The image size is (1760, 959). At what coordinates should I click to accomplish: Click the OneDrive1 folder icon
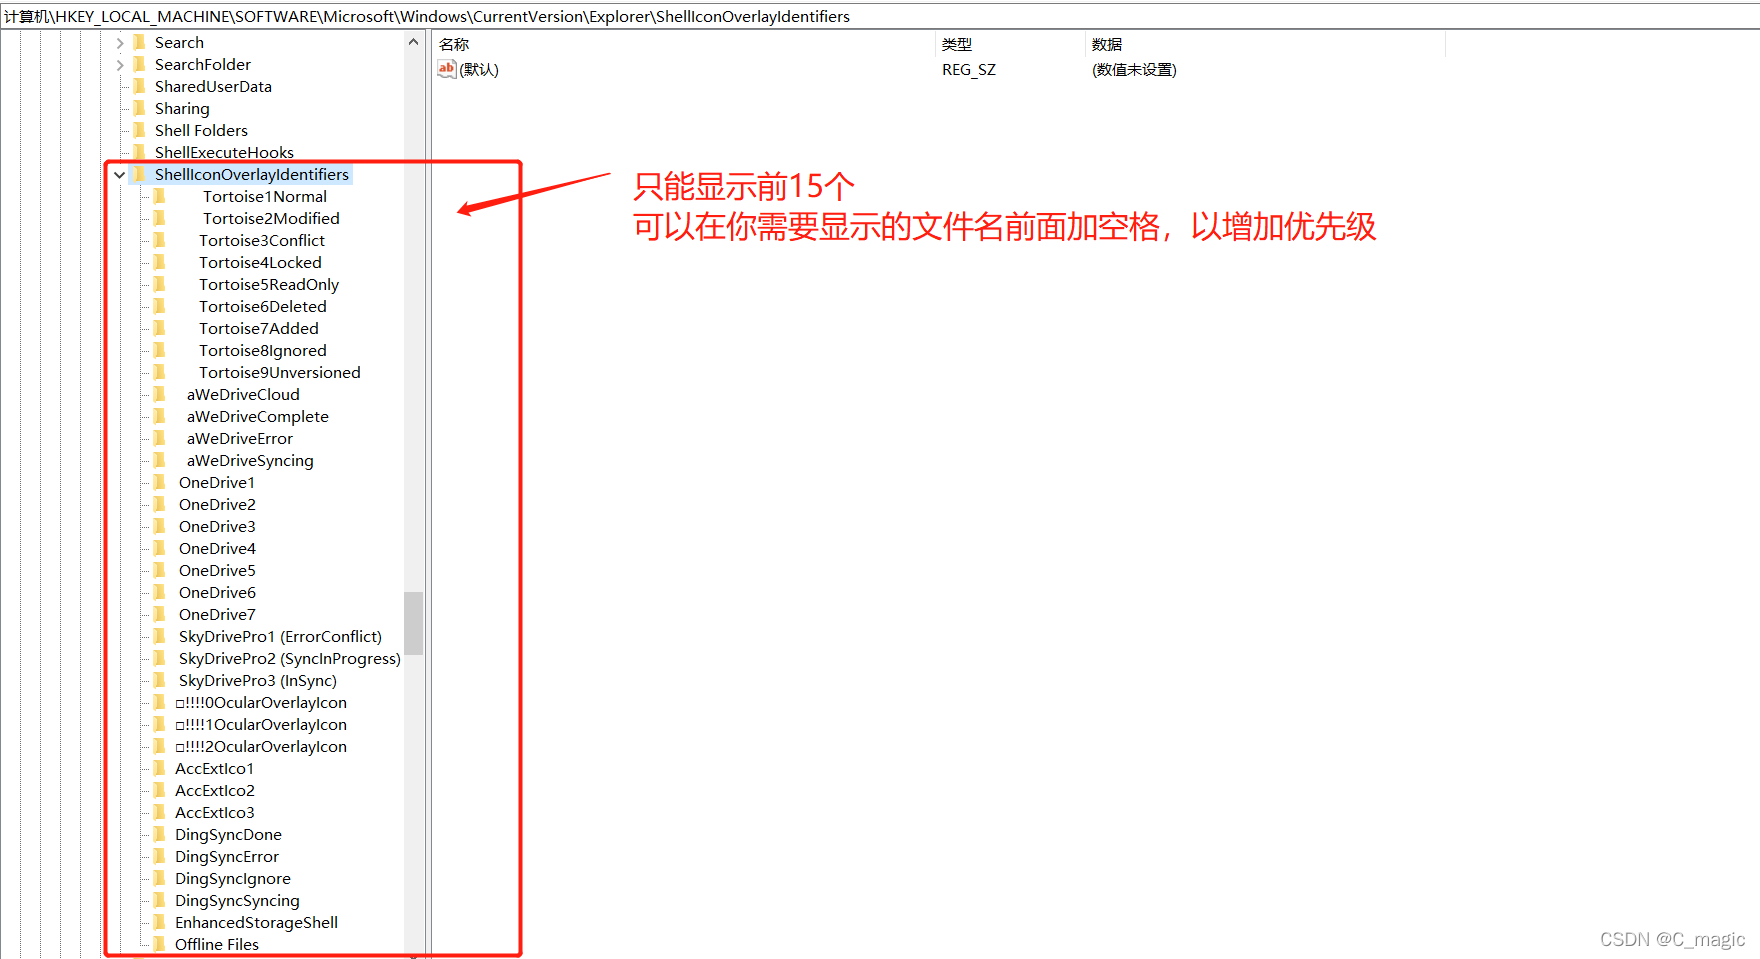click(160, 482)
